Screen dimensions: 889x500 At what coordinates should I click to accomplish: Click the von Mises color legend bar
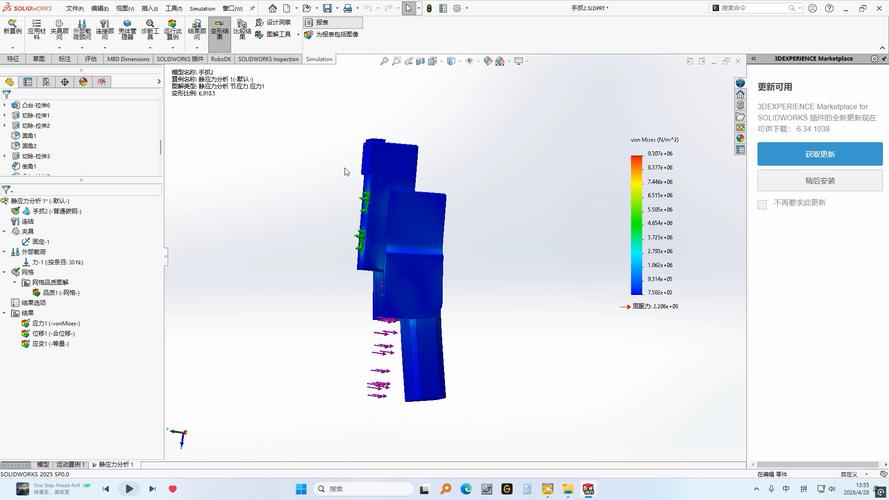(637, 225)
